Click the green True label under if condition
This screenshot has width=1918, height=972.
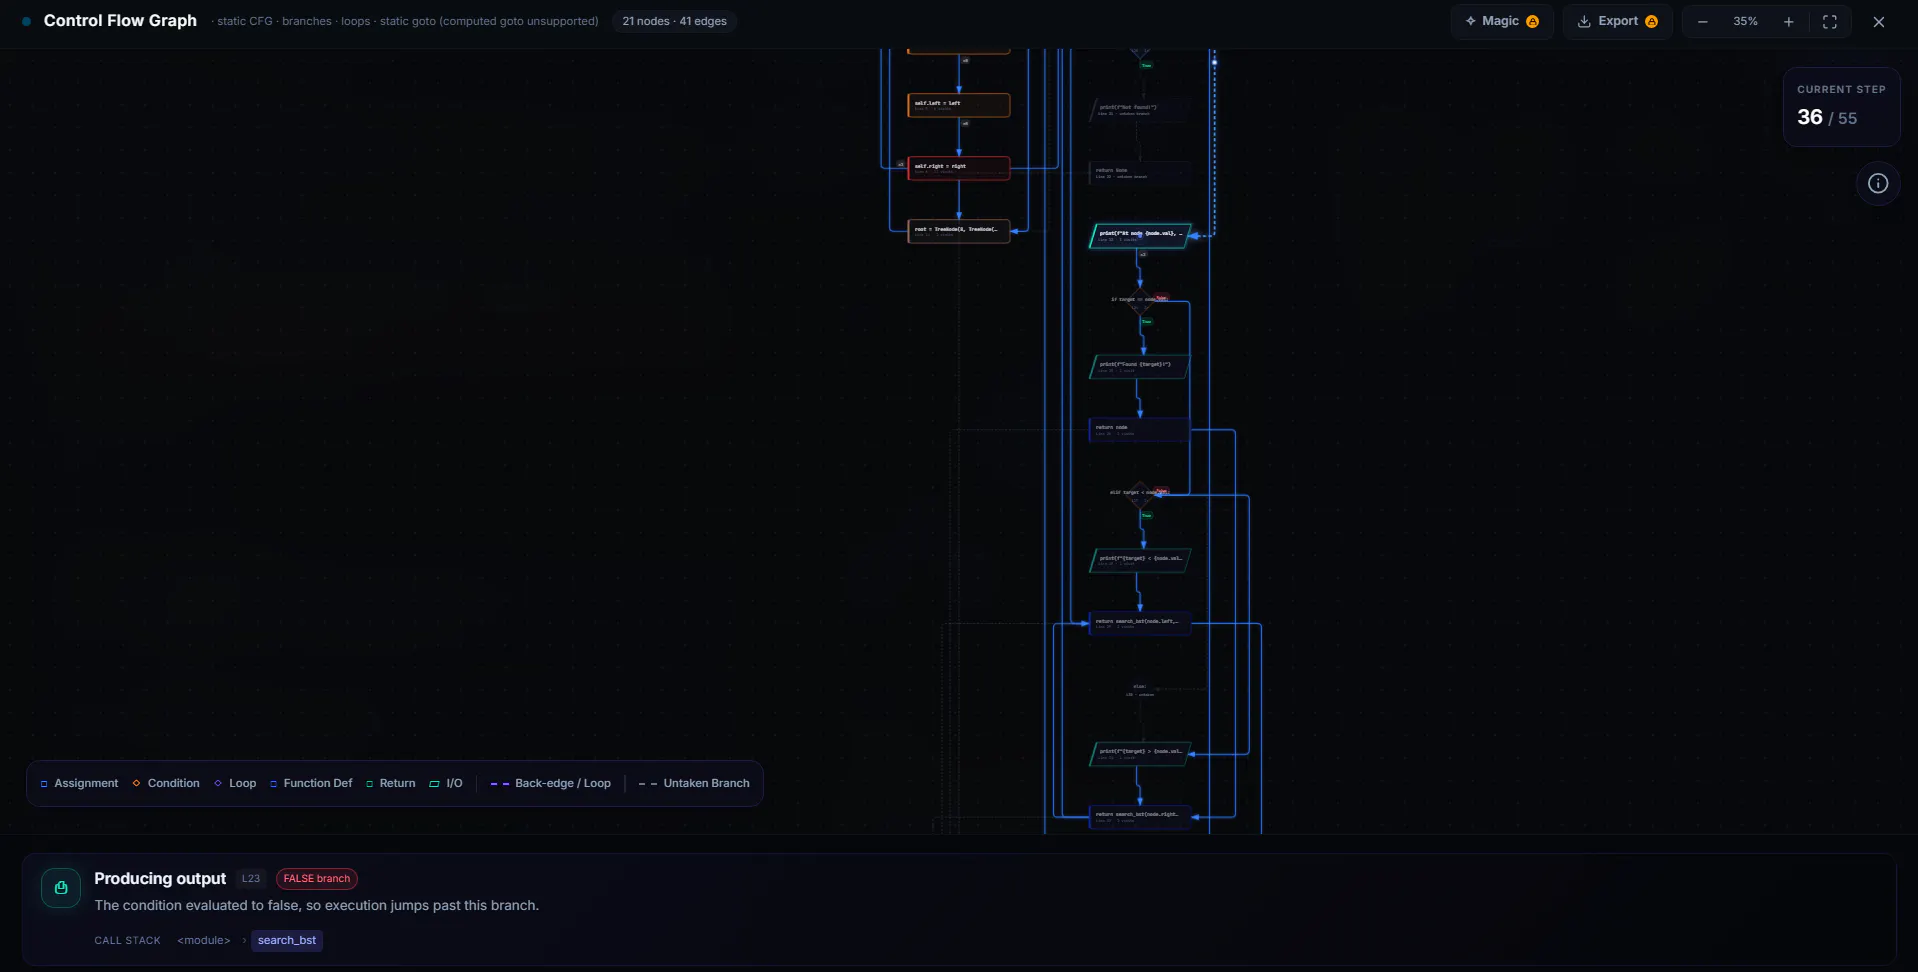pos(1146,322)
